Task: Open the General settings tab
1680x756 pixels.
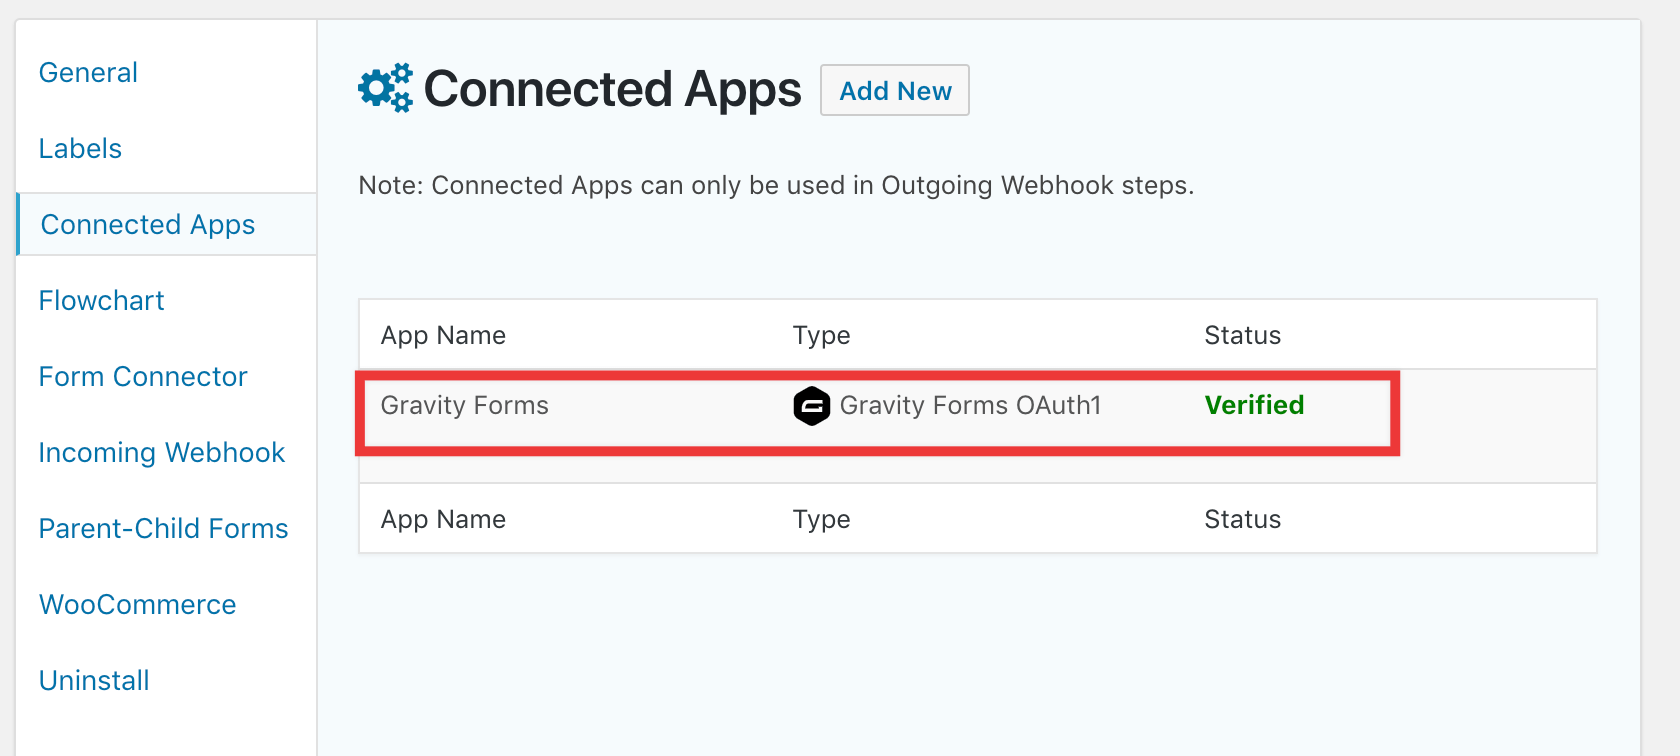Action: pos(88,73)
